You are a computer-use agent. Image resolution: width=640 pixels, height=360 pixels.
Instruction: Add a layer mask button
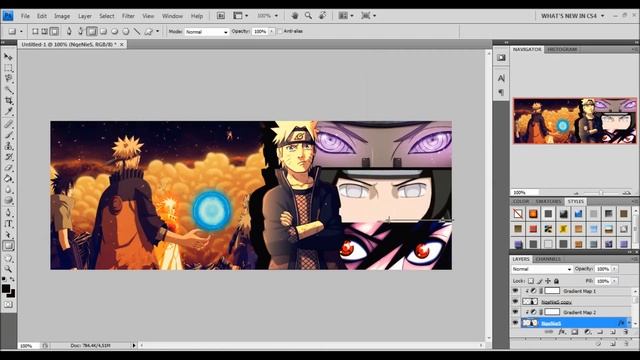tap(575, 332)
